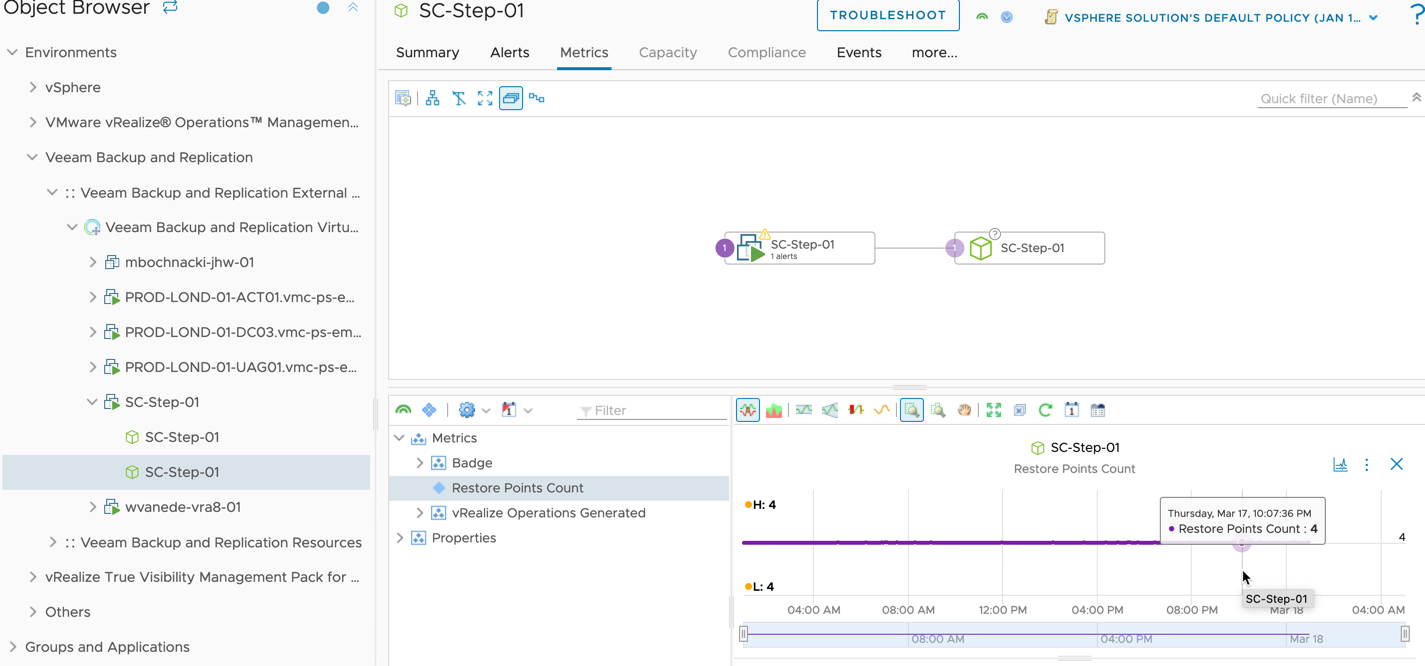1425x666 pixels.
Task: Close the Restore Points Count chart
Action: (1397, 464)
